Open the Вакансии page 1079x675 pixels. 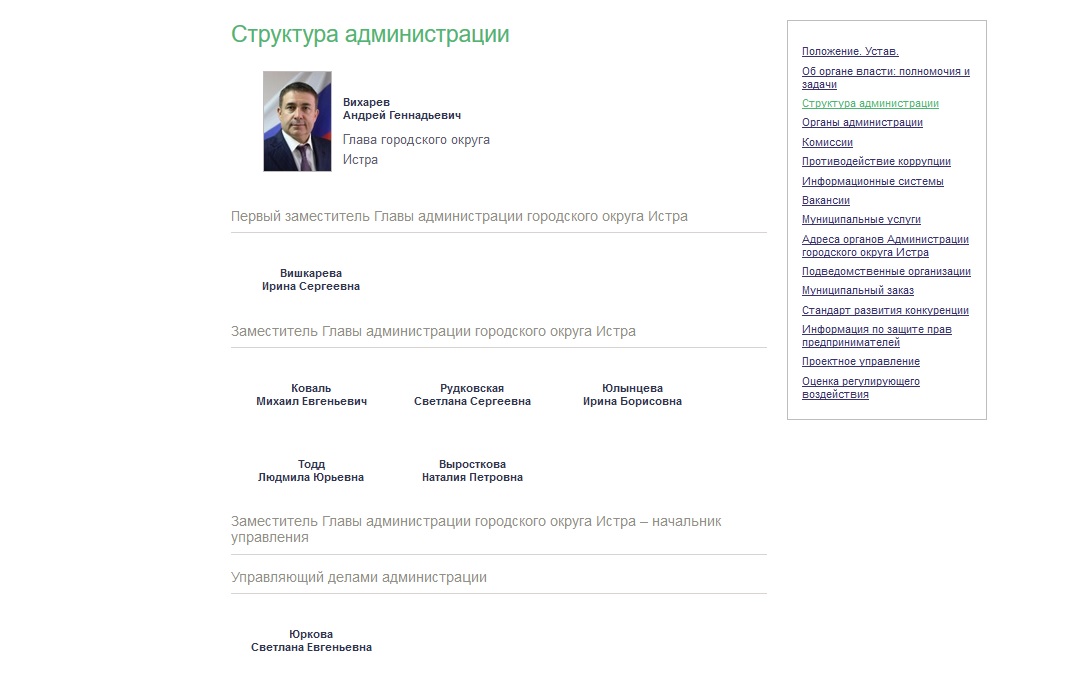[x=826, y=201]
